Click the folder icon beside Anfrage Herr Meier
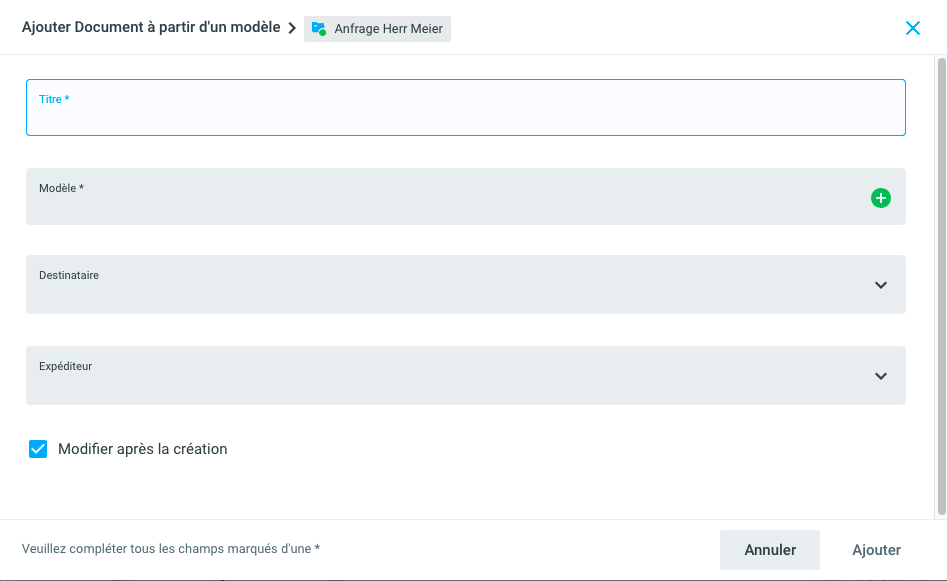 point(319,29)
